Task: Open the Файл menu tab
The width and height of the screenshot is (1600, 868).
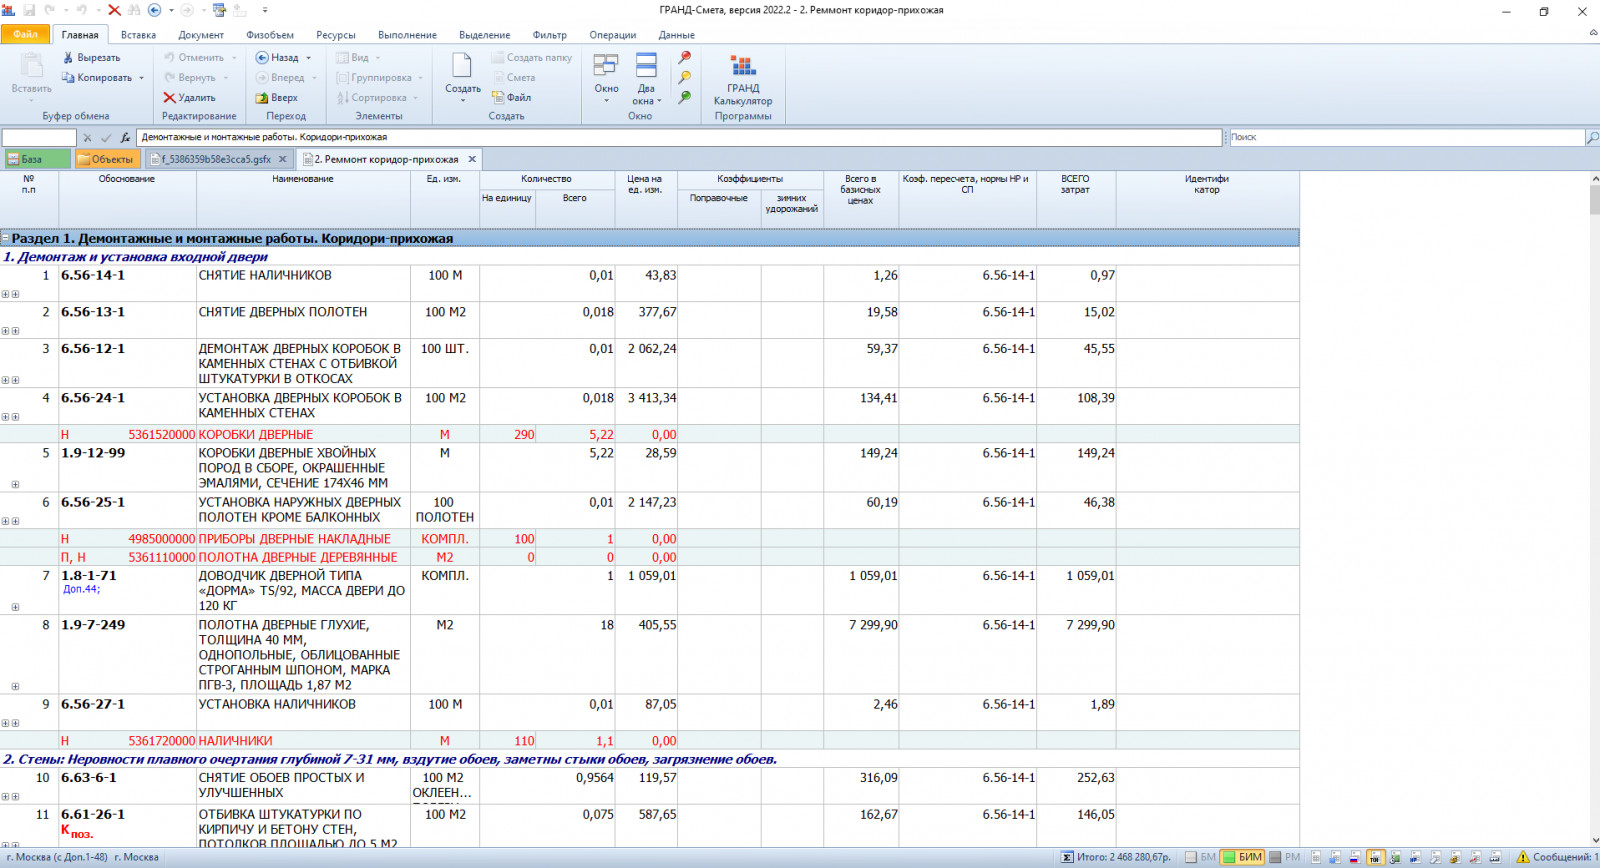Action: (25, 35)
